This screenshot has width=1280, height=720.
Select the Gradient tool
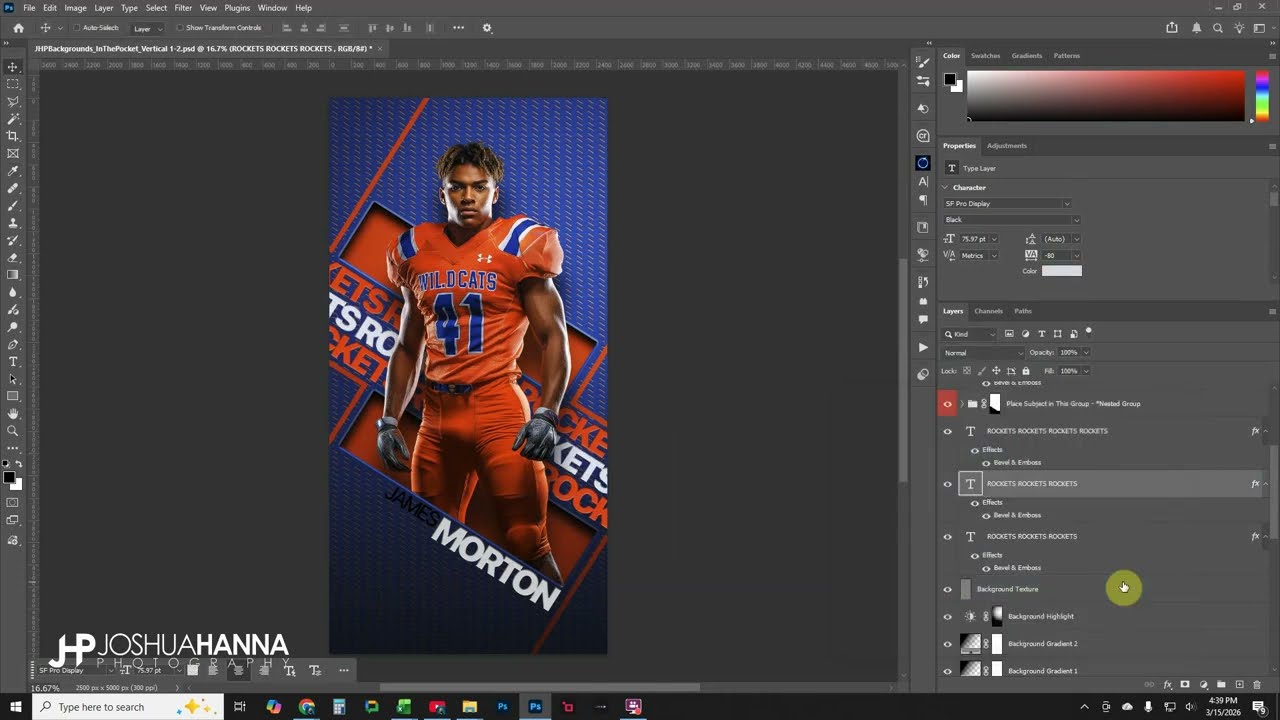point(13,275)
